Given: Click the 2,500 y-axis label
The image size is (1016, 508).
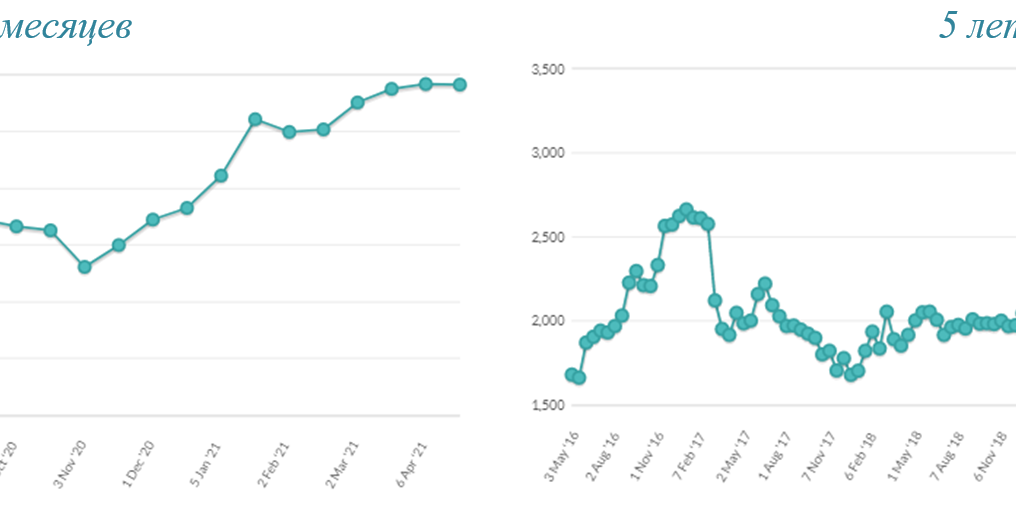Looking at the screenshot, I should point(547,237).
